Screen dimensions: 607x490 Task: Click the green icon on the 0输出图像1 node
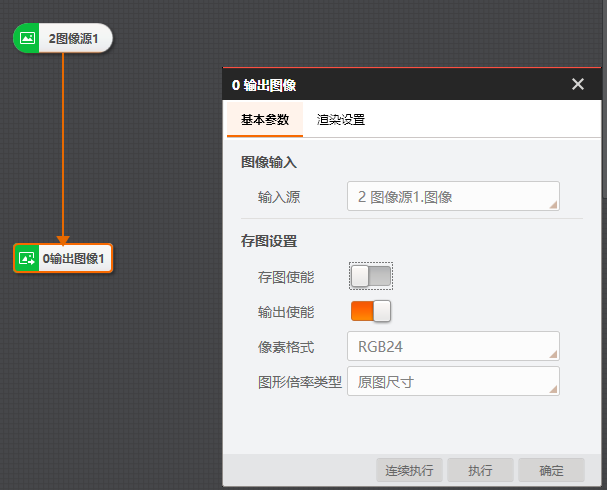tap(28, 258)
